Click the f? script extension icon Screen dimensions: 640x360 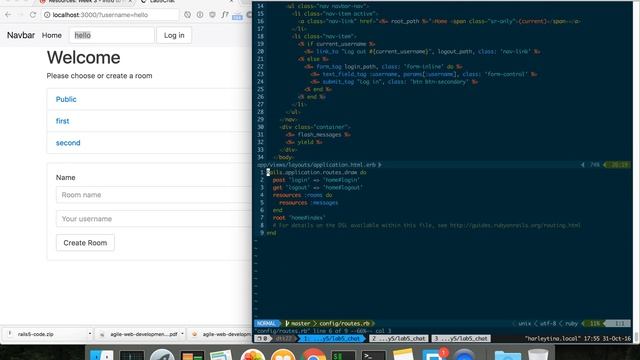tap(225, 15)
